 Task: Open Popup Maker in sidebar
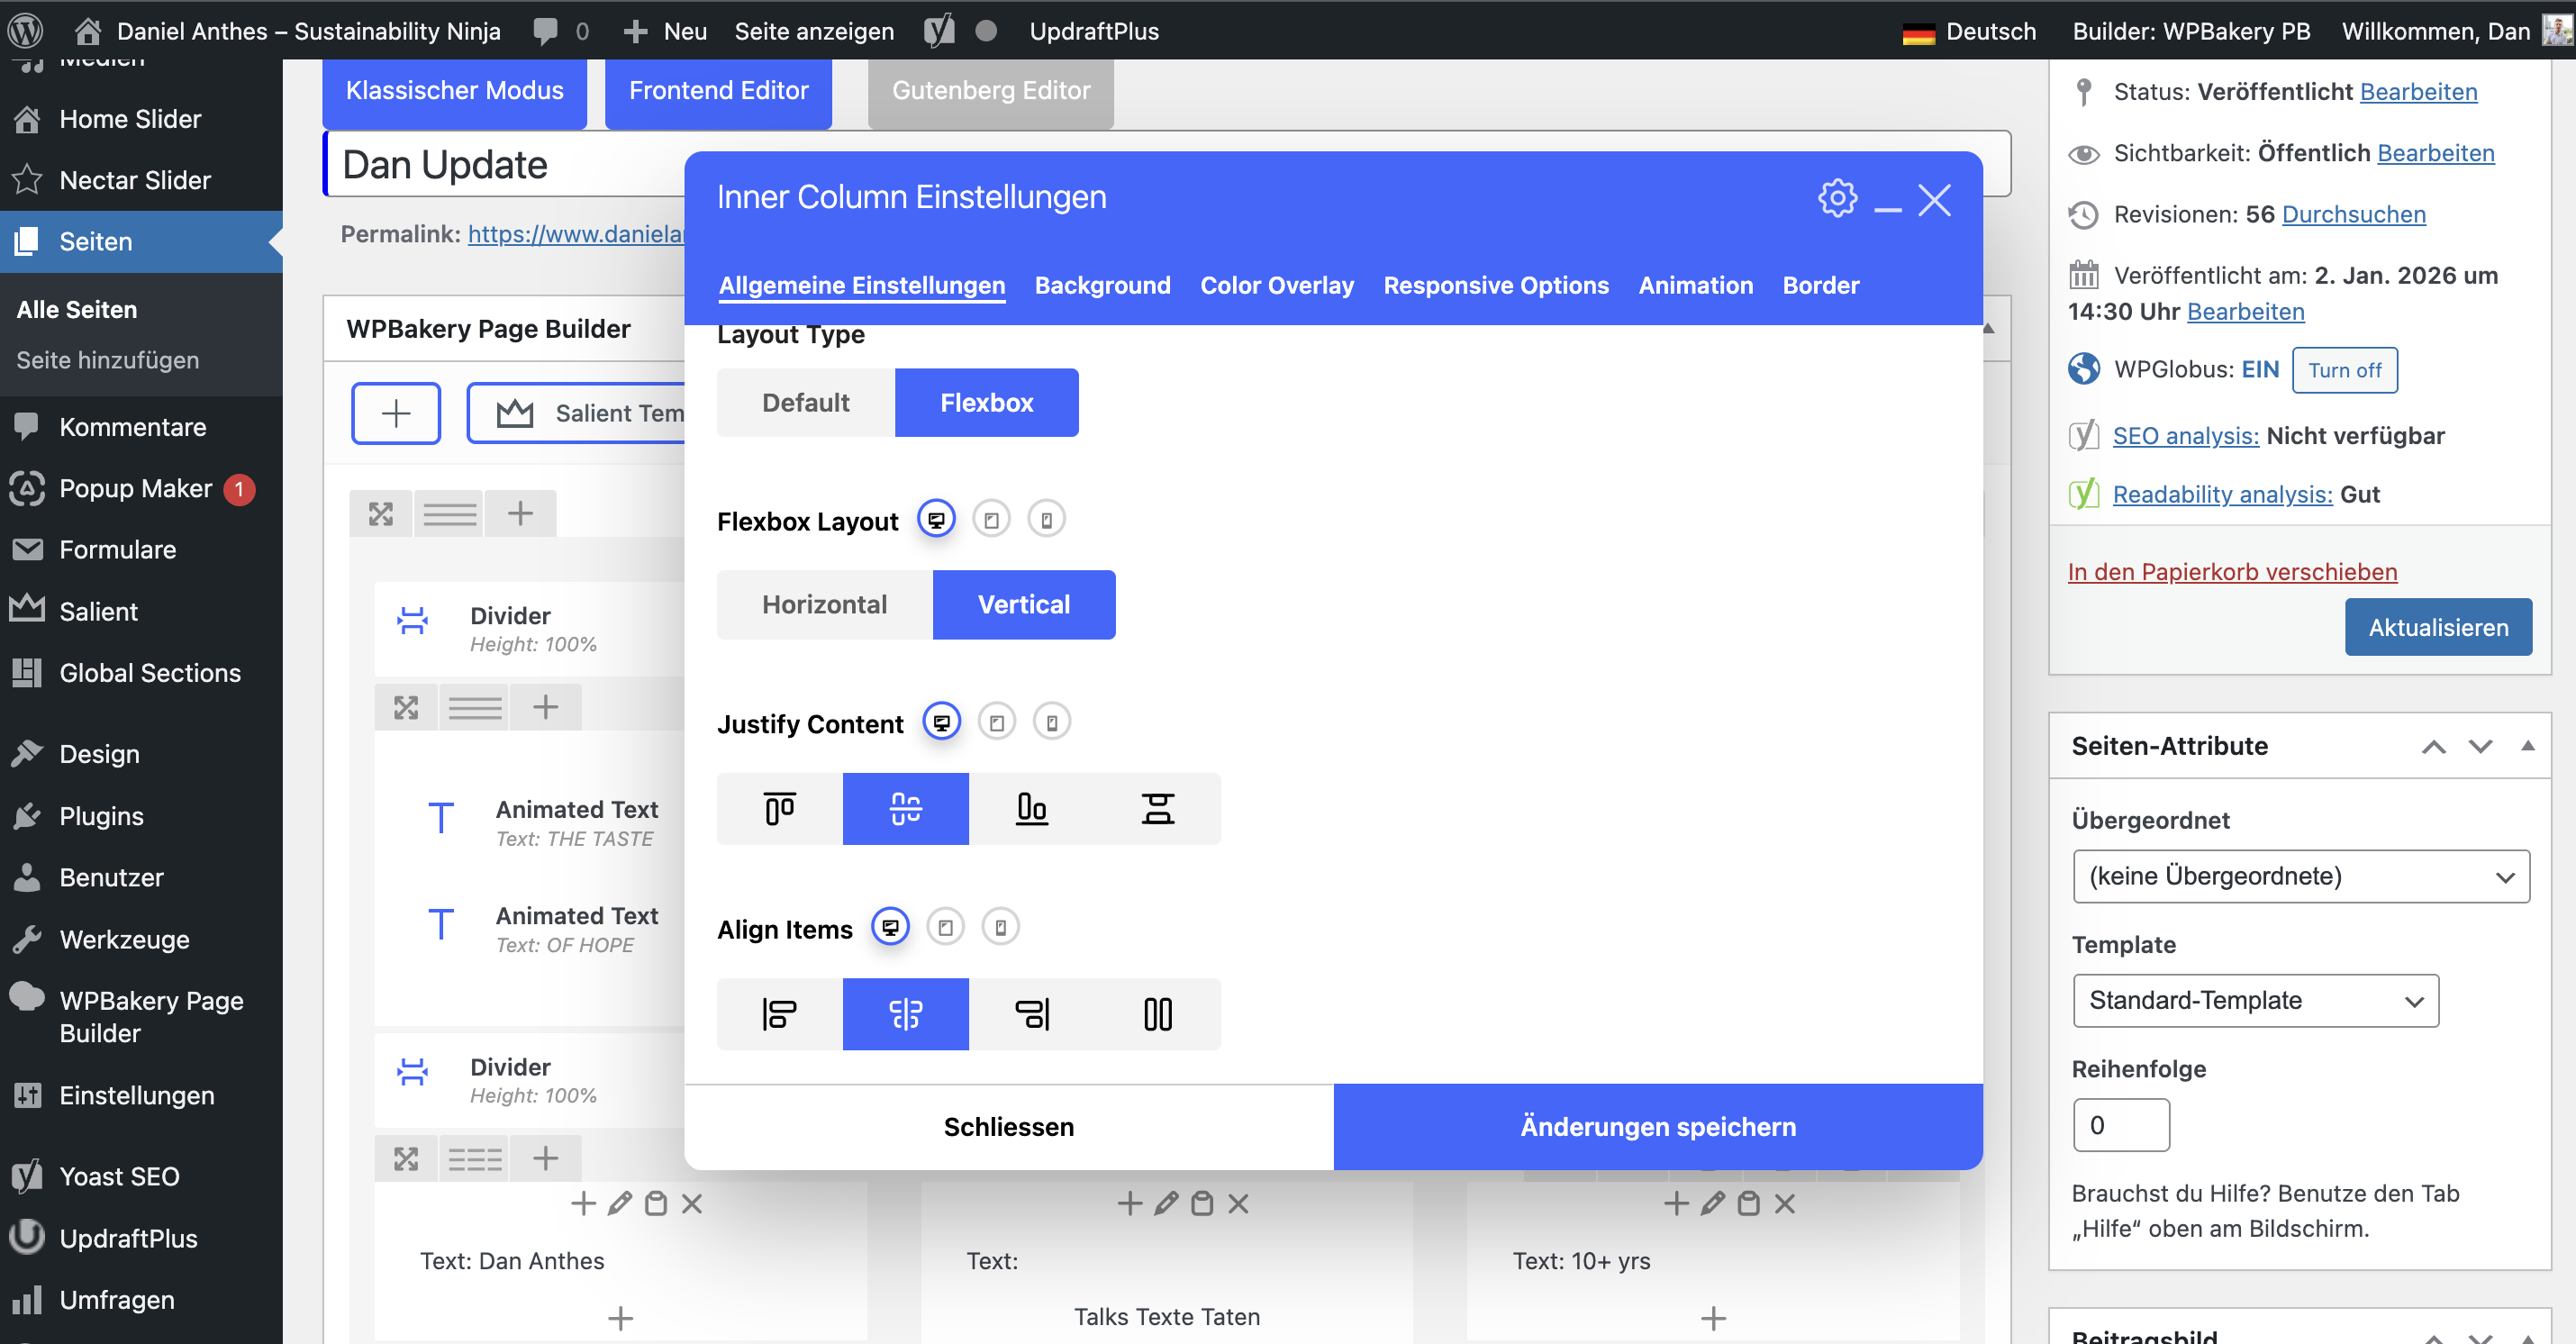[135, 488]
